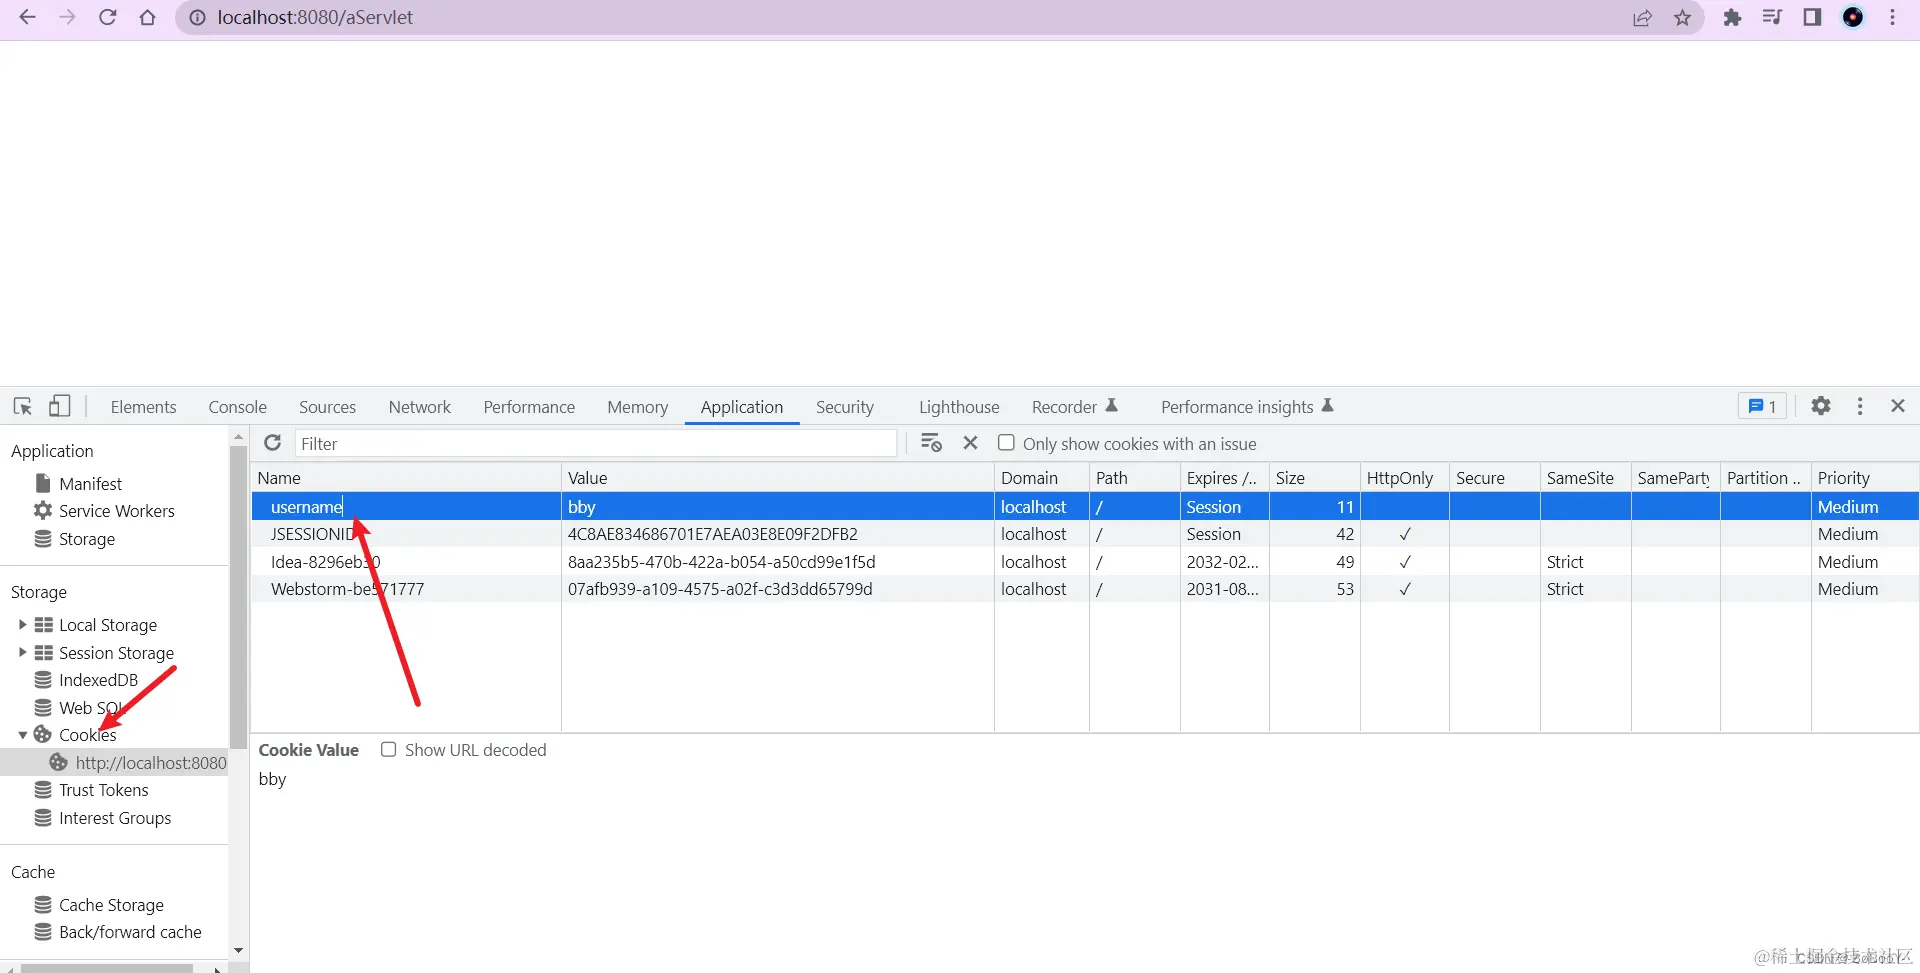Expand the Session Storage tree node

coord(22,653)
